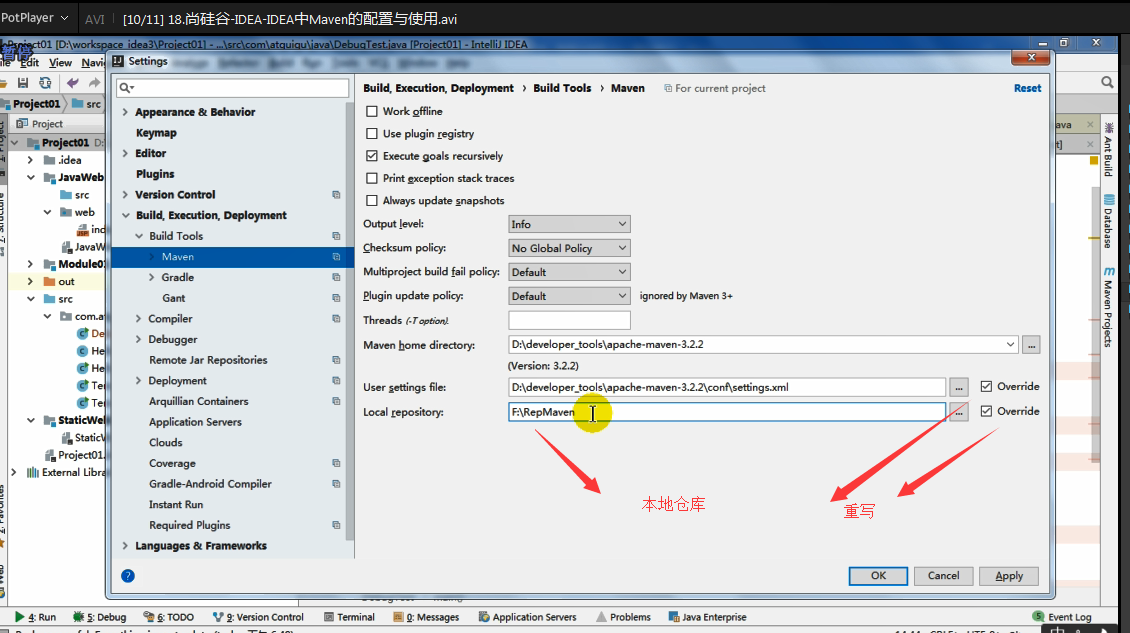
Task: Click the per-project icon beside Gradle
Action: click(336, 277)
